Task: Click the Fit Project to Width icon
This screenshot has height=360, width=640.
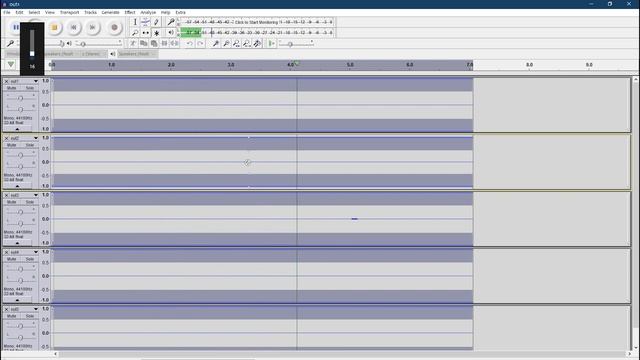Action: tap(247, 43)
